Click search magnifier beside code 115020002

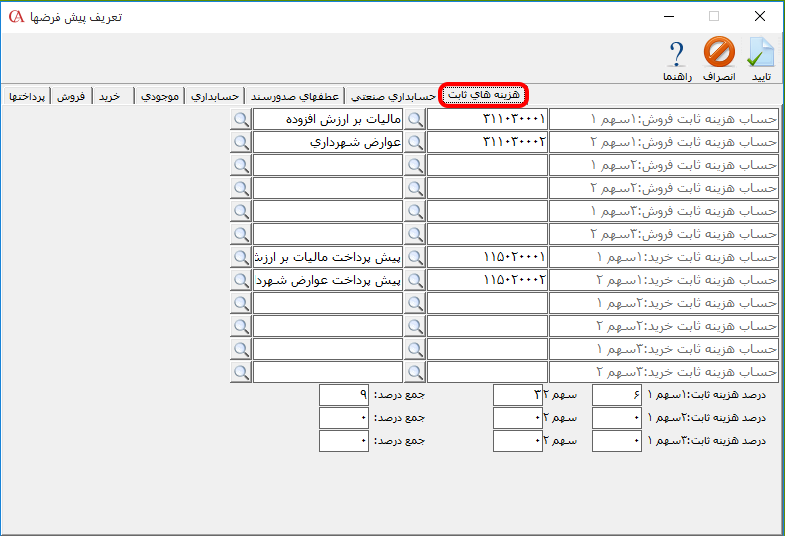pos(415,280)
